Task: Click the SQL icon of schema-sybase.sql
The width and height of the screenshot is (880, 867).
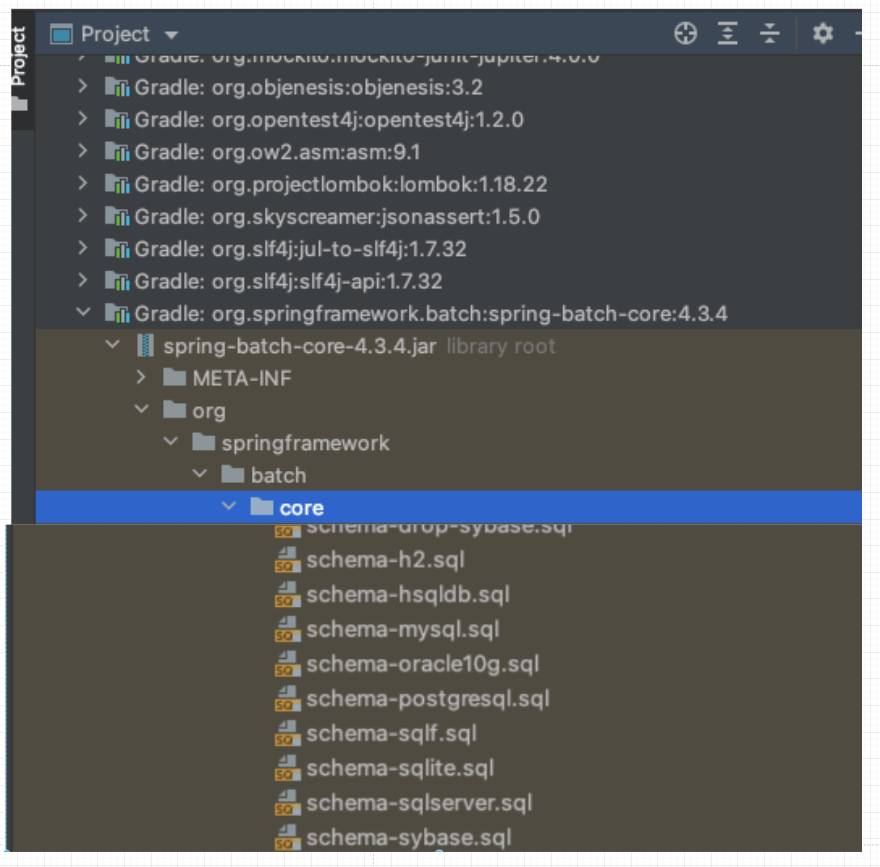Action: (x=287, y=838)
